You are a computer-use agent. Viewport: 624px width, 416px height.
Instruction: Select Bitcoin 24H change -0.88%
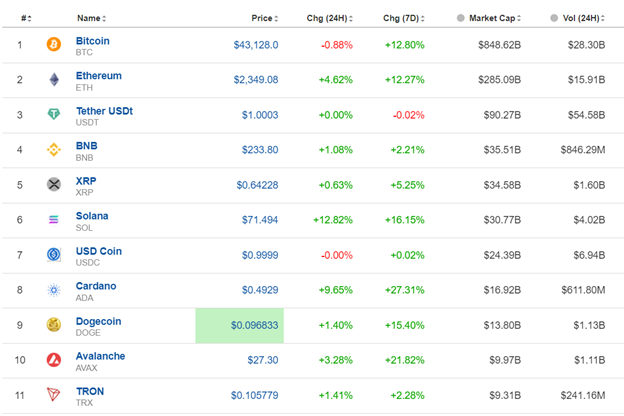337,45
